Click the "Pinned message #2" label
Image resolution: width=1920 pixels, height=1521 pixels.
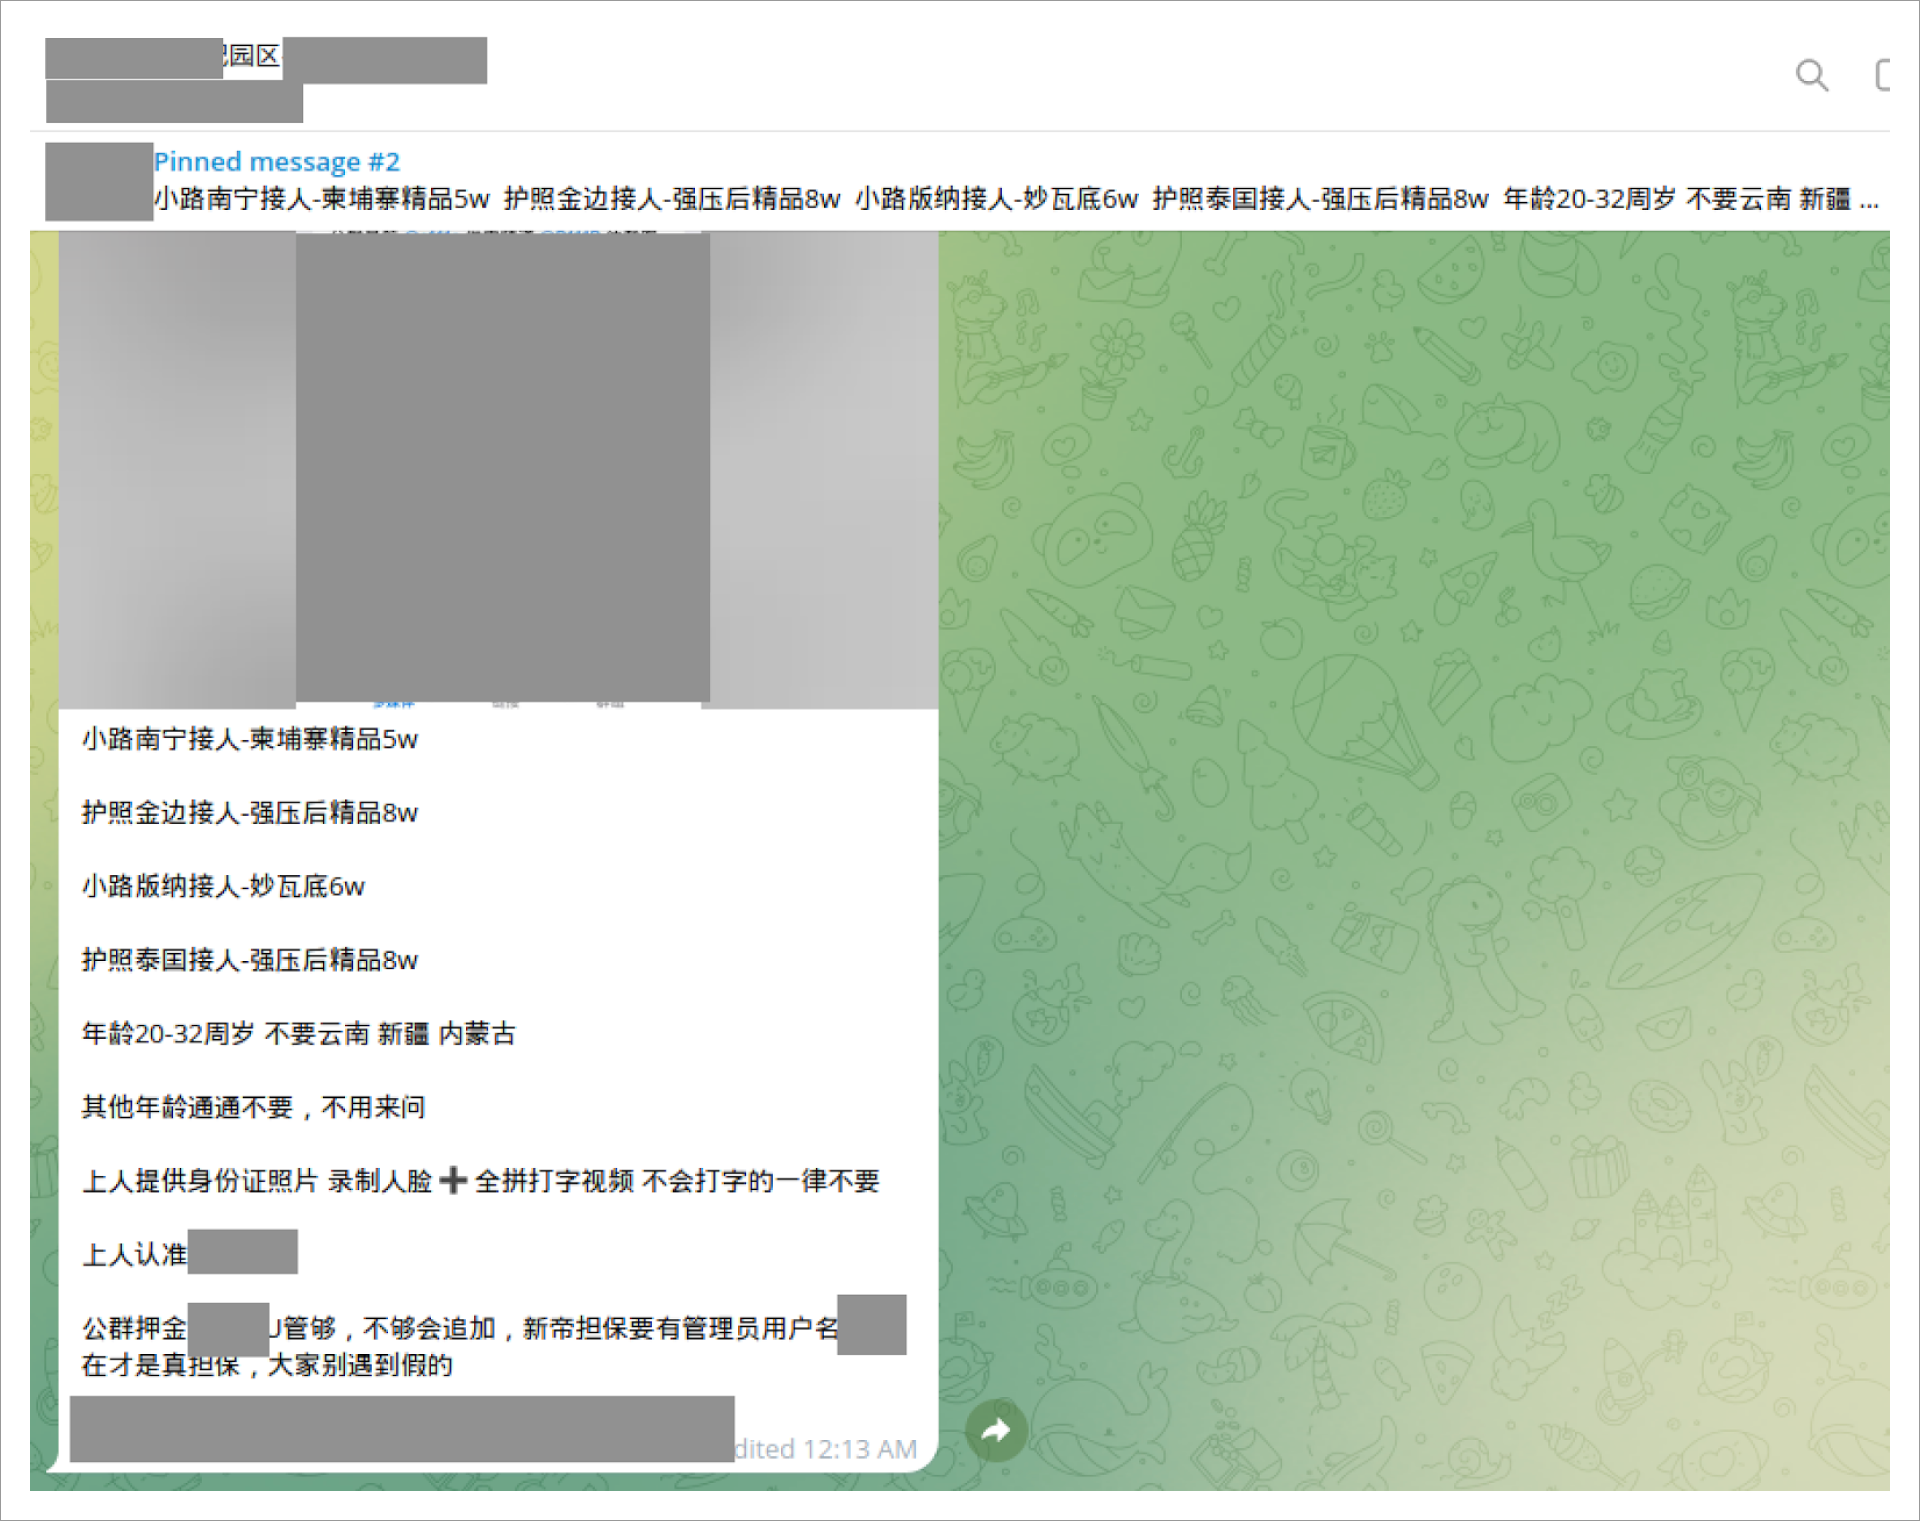[x=277, y=162]
